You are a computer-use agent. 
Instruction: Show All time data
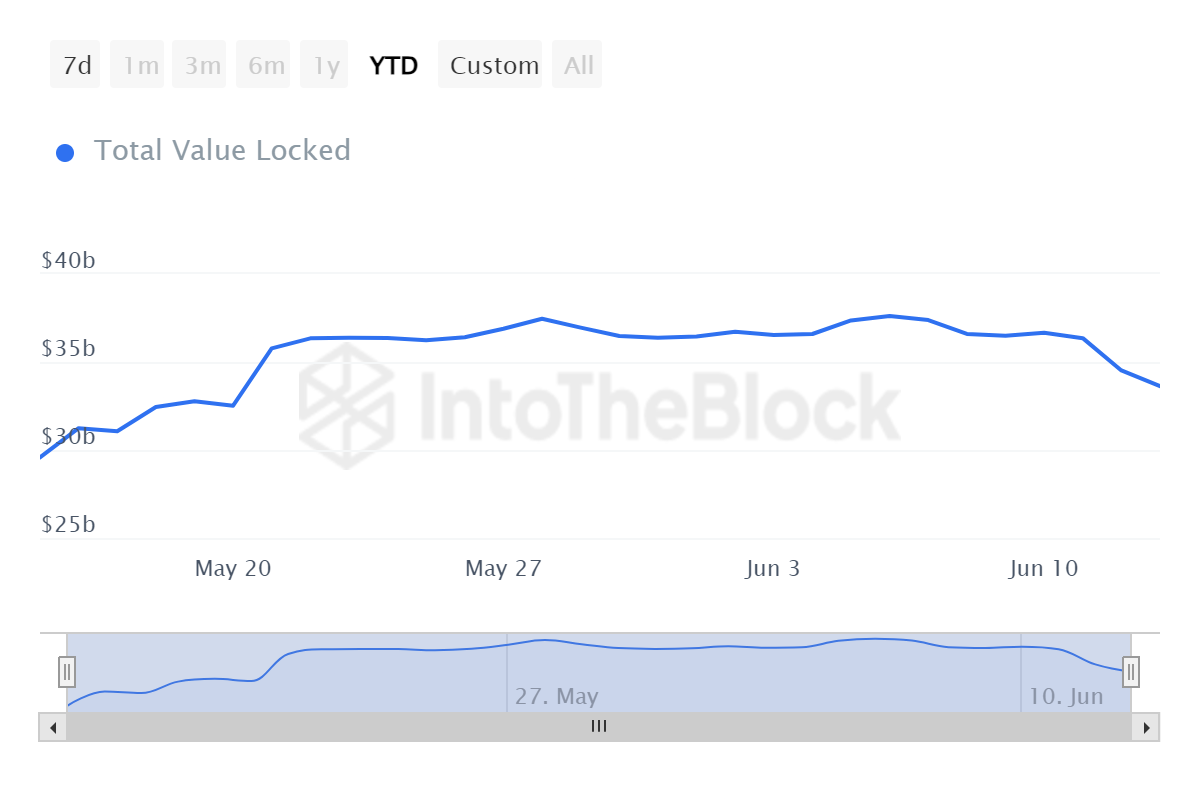coord(578,66)
